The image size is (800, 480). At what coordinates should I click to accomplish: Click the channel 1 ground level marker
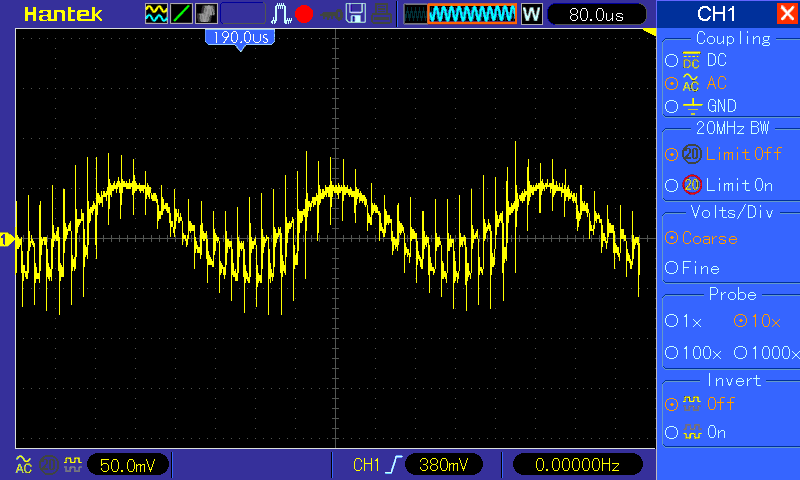click(7, 239)
